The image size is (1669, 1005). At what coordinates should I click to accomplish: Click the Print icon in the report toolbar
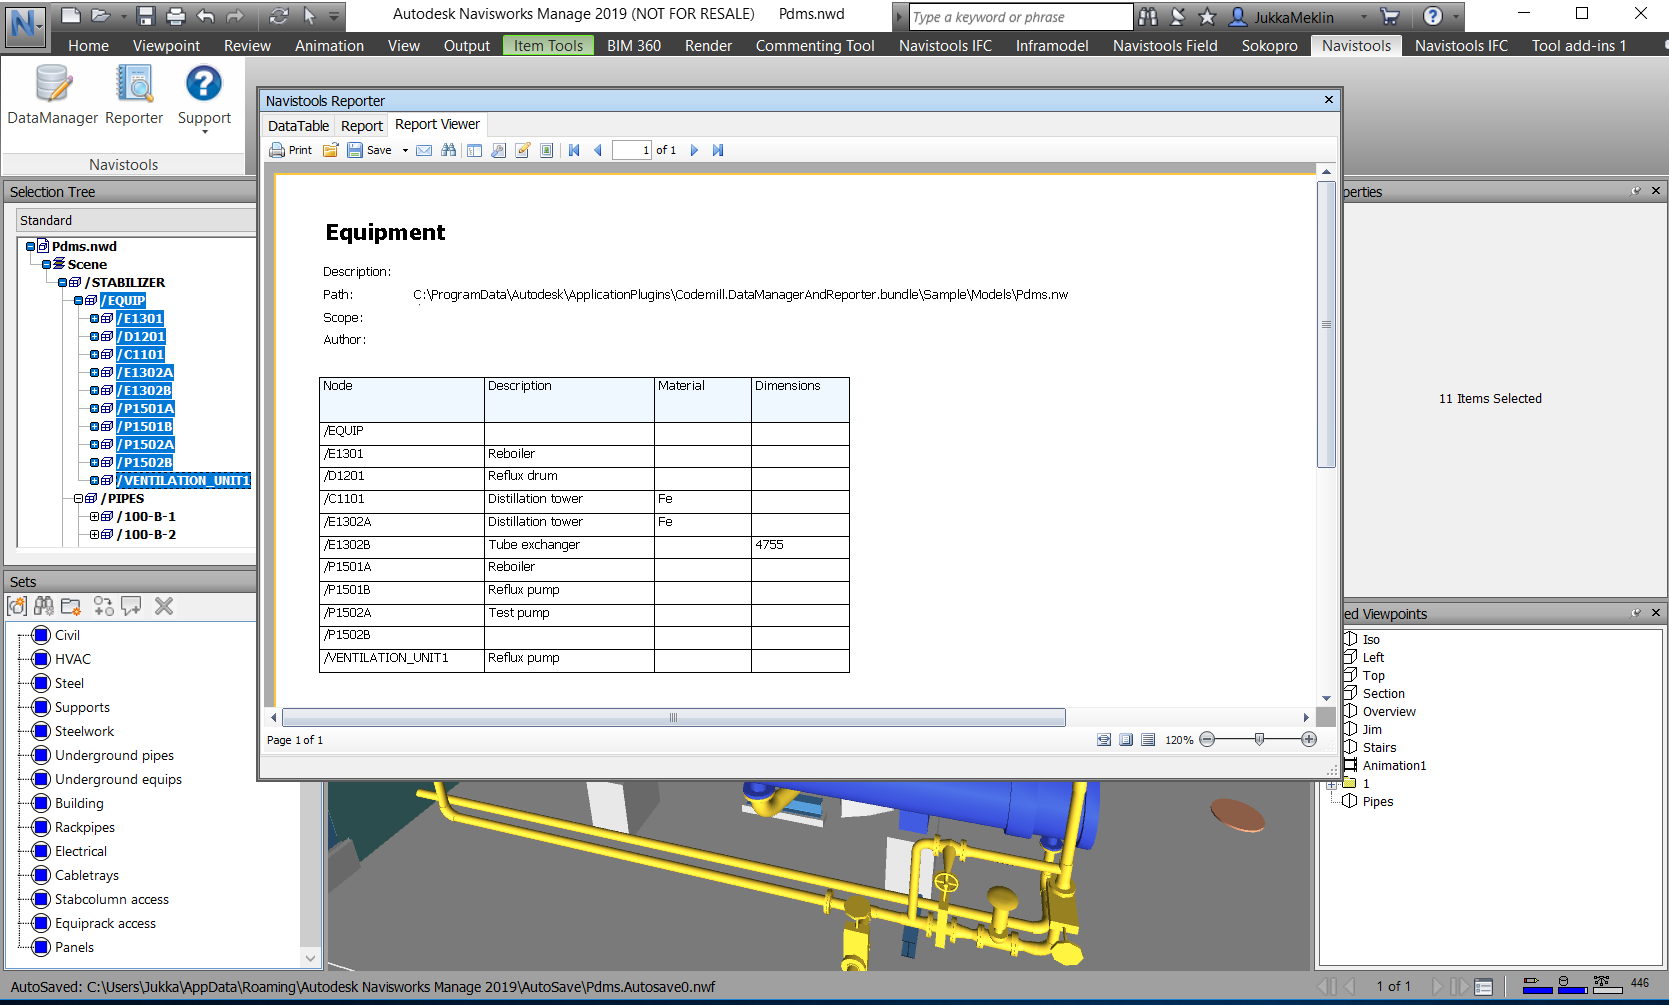tap(290, 150)
